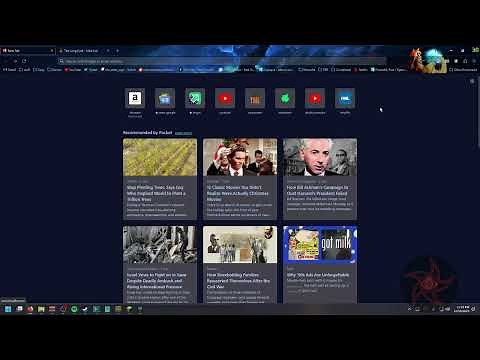Show hidden system tray icons

coord(409,309)
